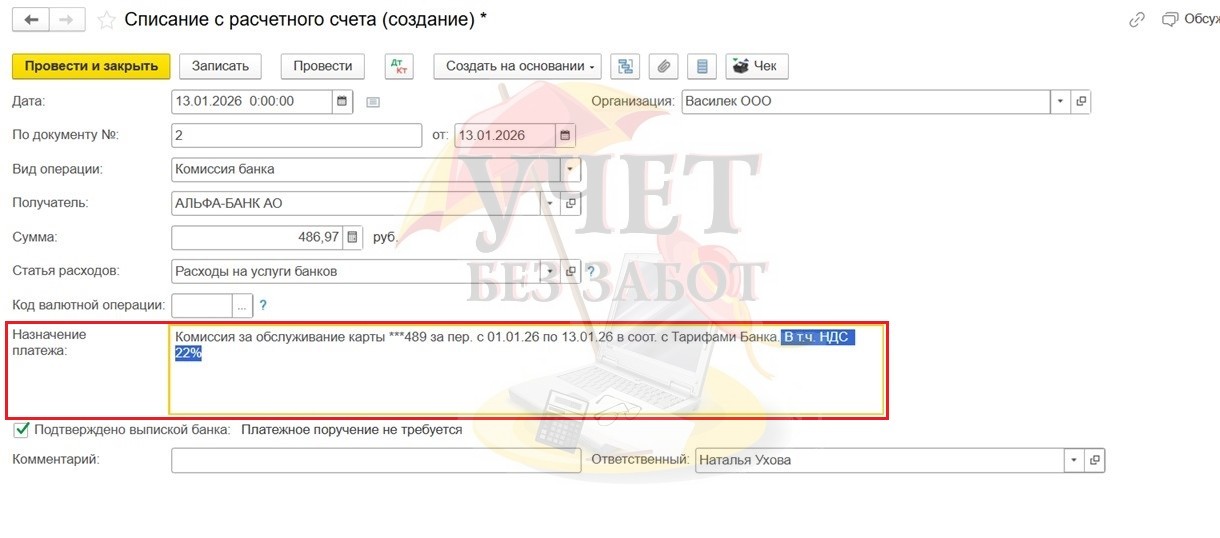Go back with the left arrow button
1220x538 pixels.
[x=31, y=19]
